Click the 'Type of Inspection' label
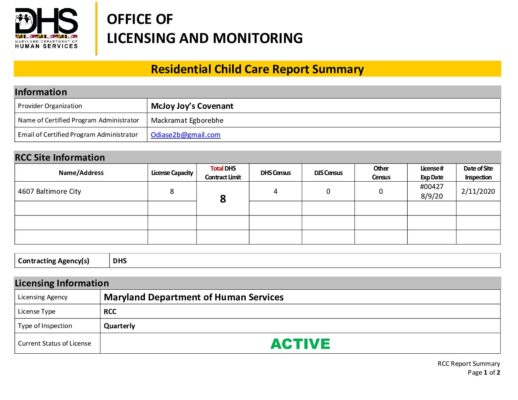Screen dimensions: 518x400 (45, 326)
